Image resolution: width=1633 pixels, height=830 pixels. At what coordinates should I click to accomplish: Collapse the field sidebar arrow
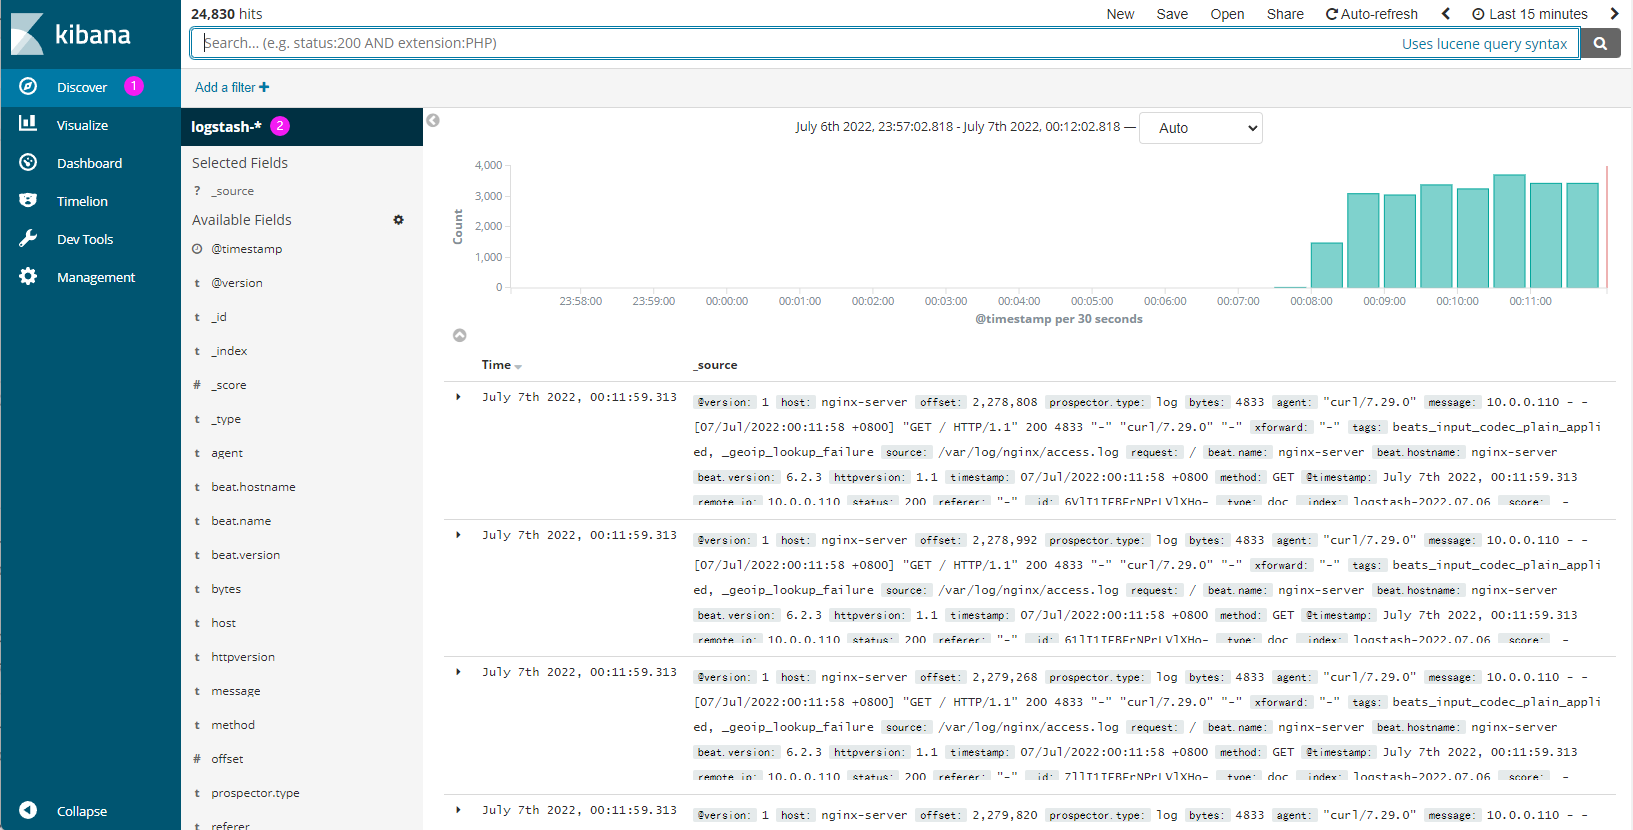(433, 120)
